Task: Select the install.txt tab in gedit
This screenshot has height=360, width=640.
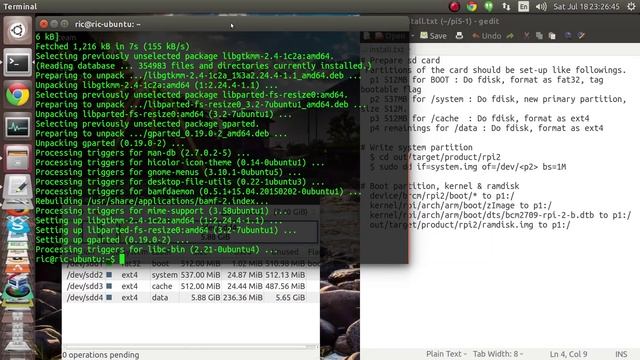Action: (386, 49)
